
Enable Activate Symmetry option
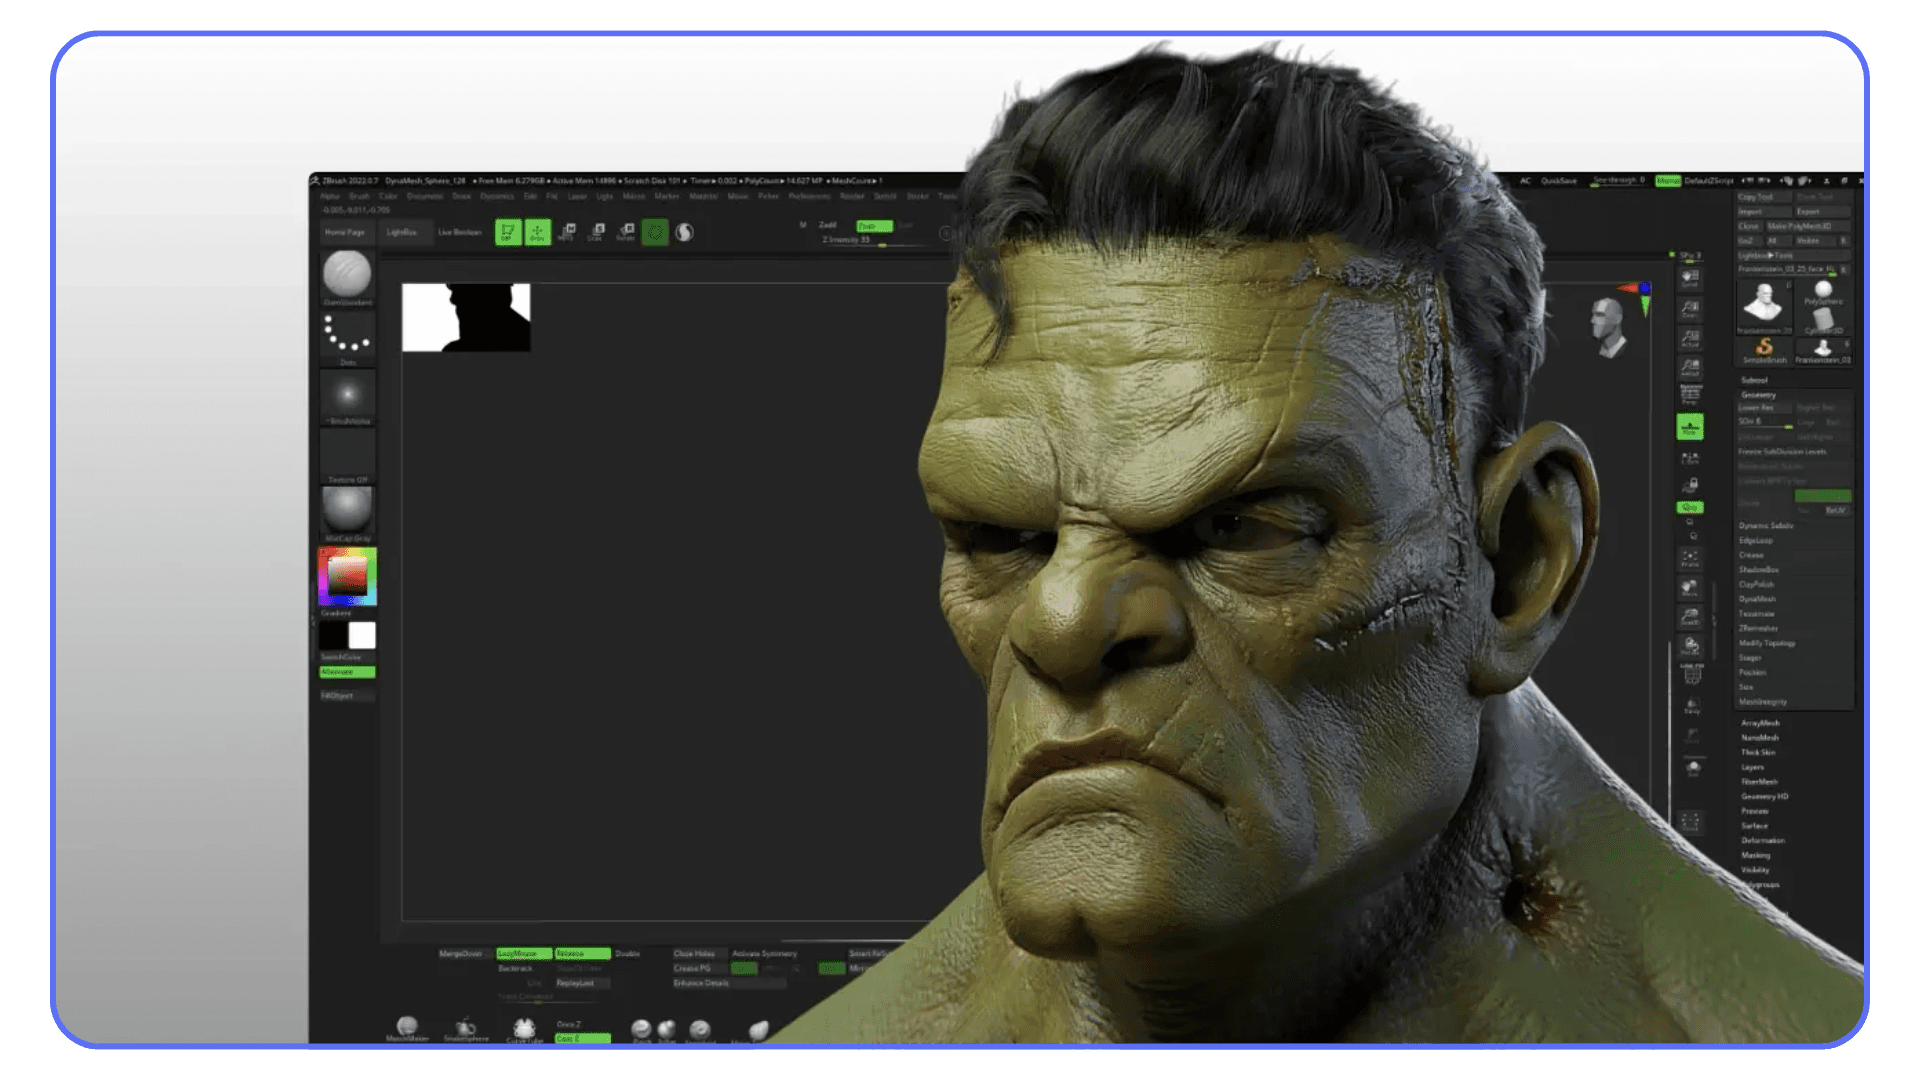764,954
